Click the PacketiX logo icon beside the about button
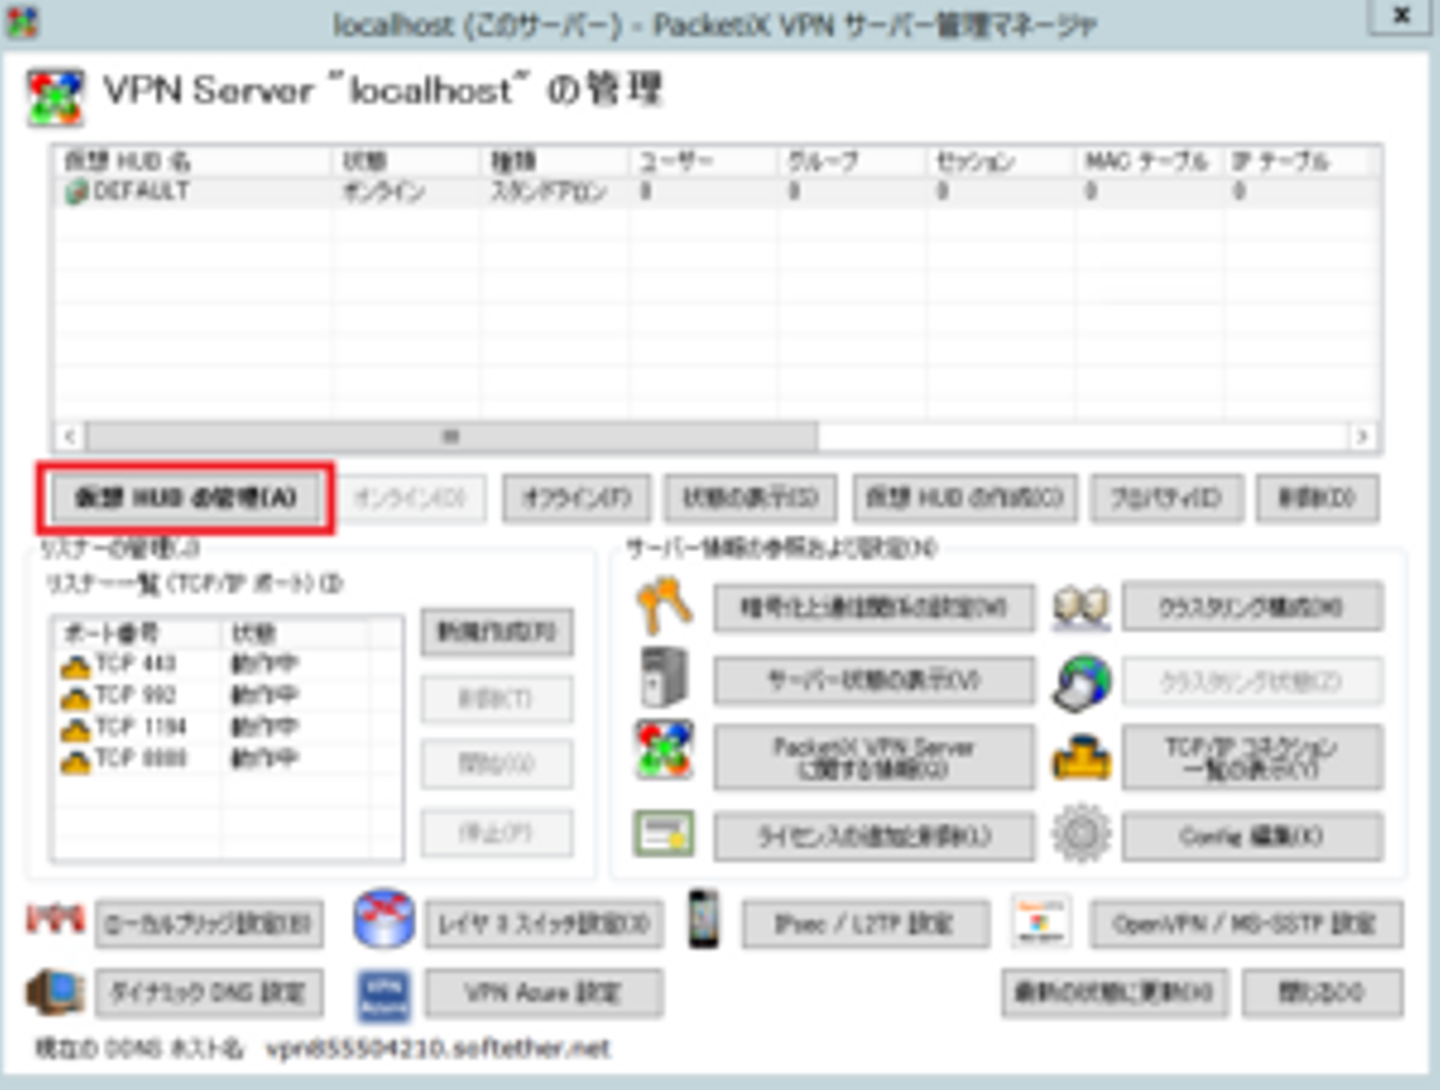 [664, 750]
